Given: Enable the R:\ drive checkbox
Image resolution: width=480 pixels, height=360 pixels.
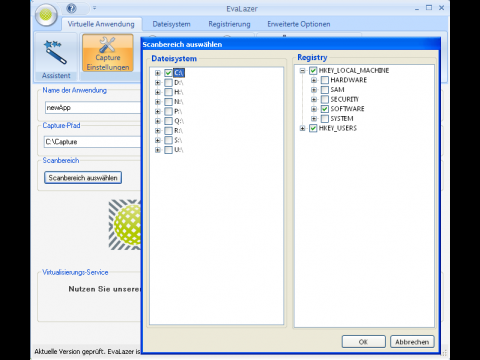Looking at the screenshot, I should click(x=168, y=131).
